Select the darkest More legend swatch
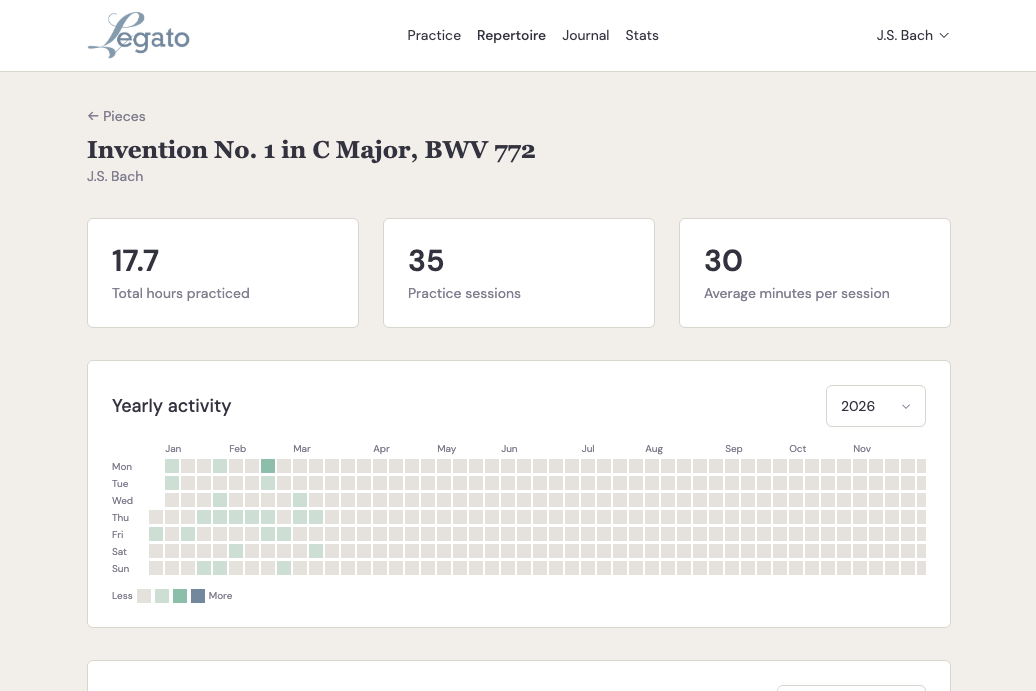 tap(198, 595)
